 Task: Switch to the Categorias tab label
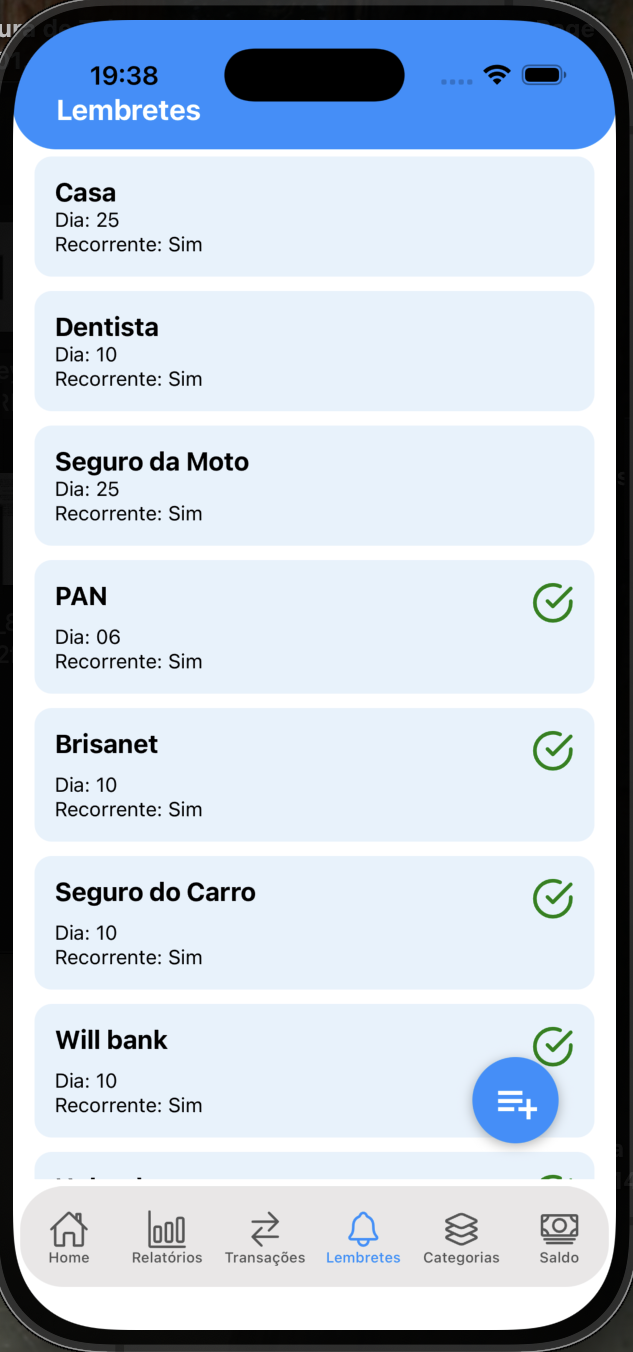coord(461,1258)
